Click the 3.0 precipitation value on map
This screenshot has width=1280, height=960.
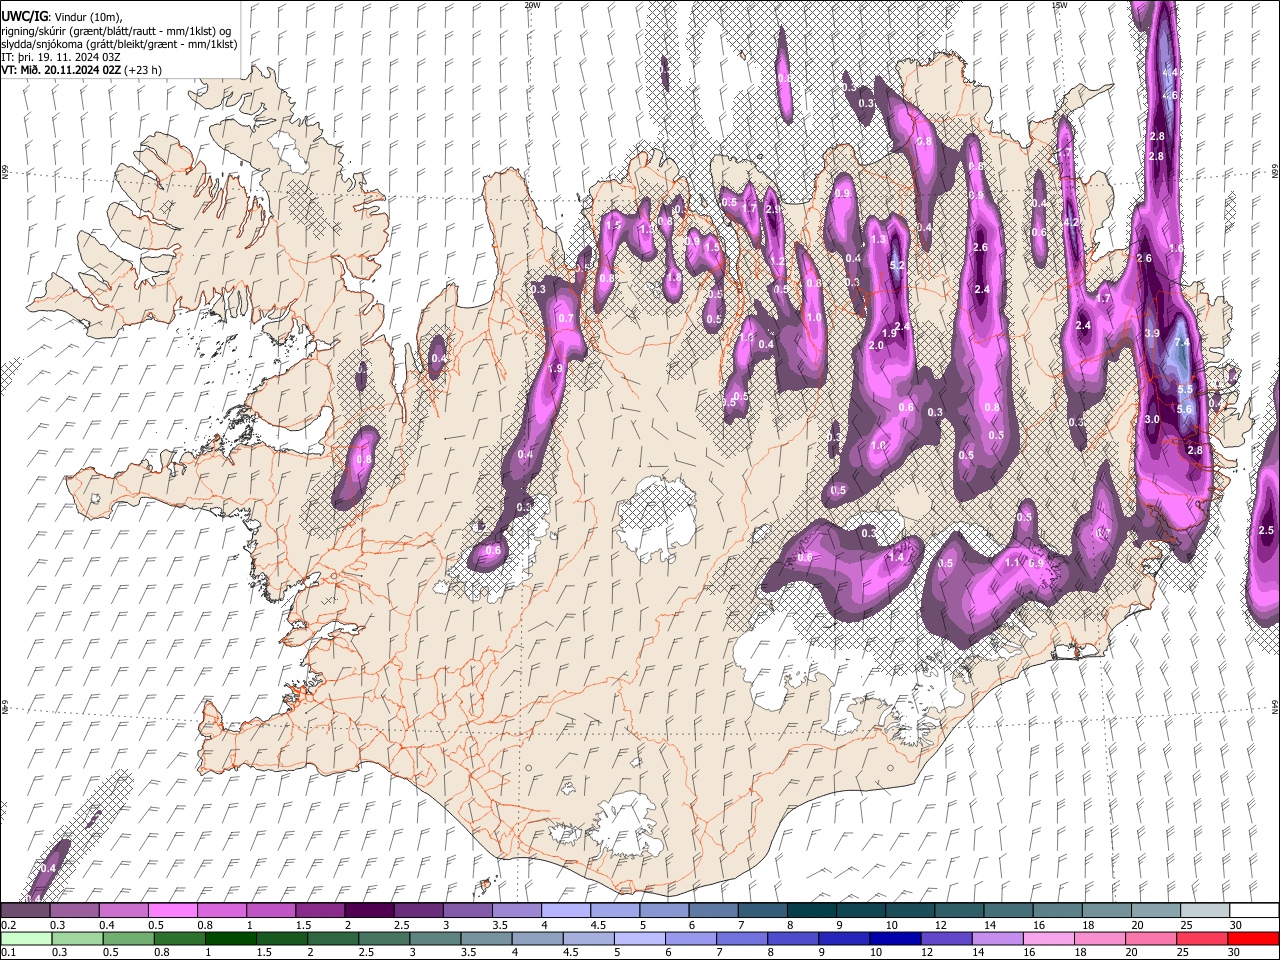coord(1152,420)
